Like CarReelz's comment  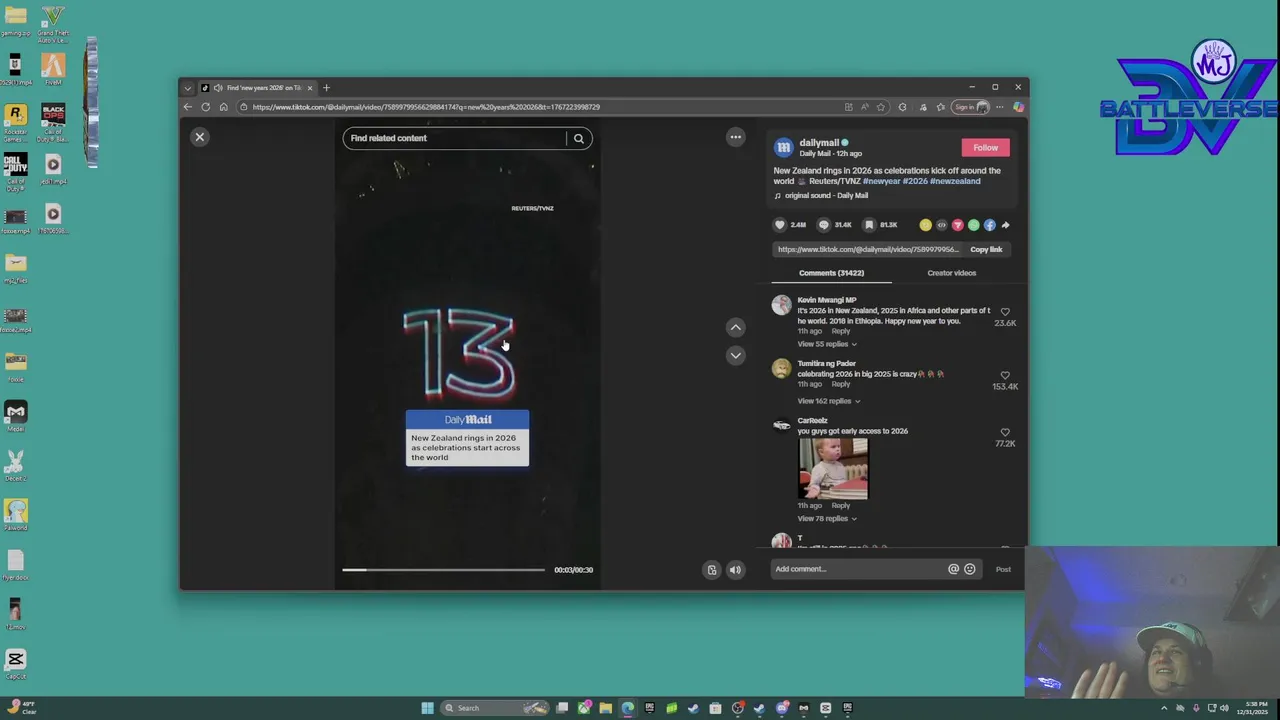pos(1005,432)
